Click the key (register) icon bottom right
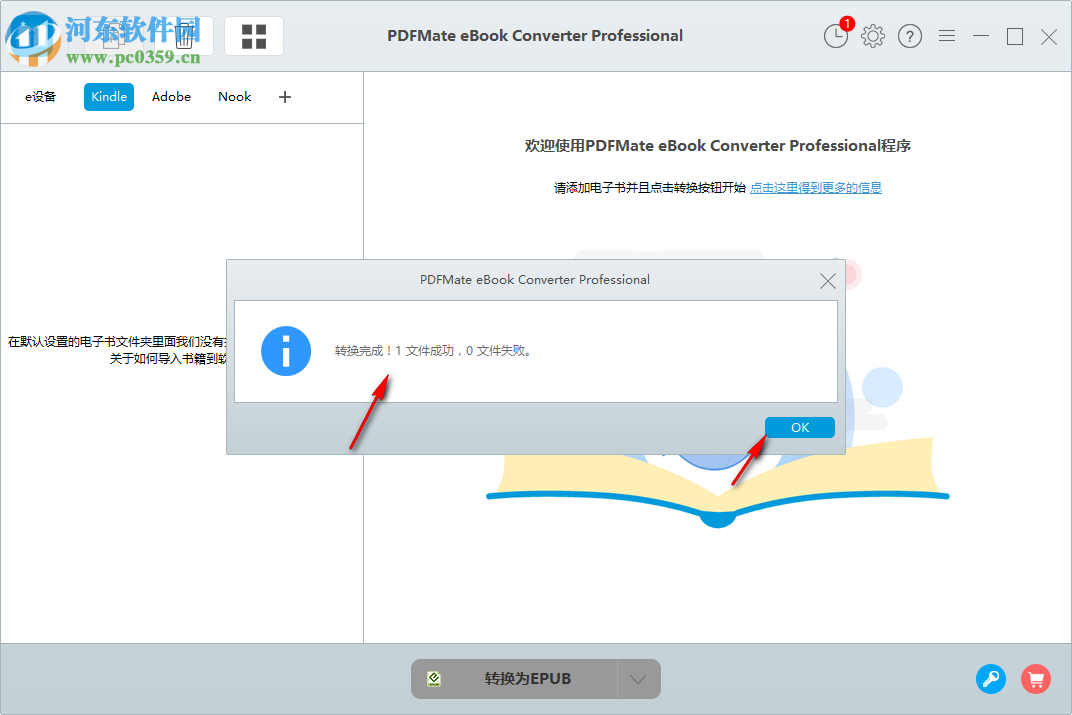This screenshot has width=1072, height=715. click(x=991, y=679)
